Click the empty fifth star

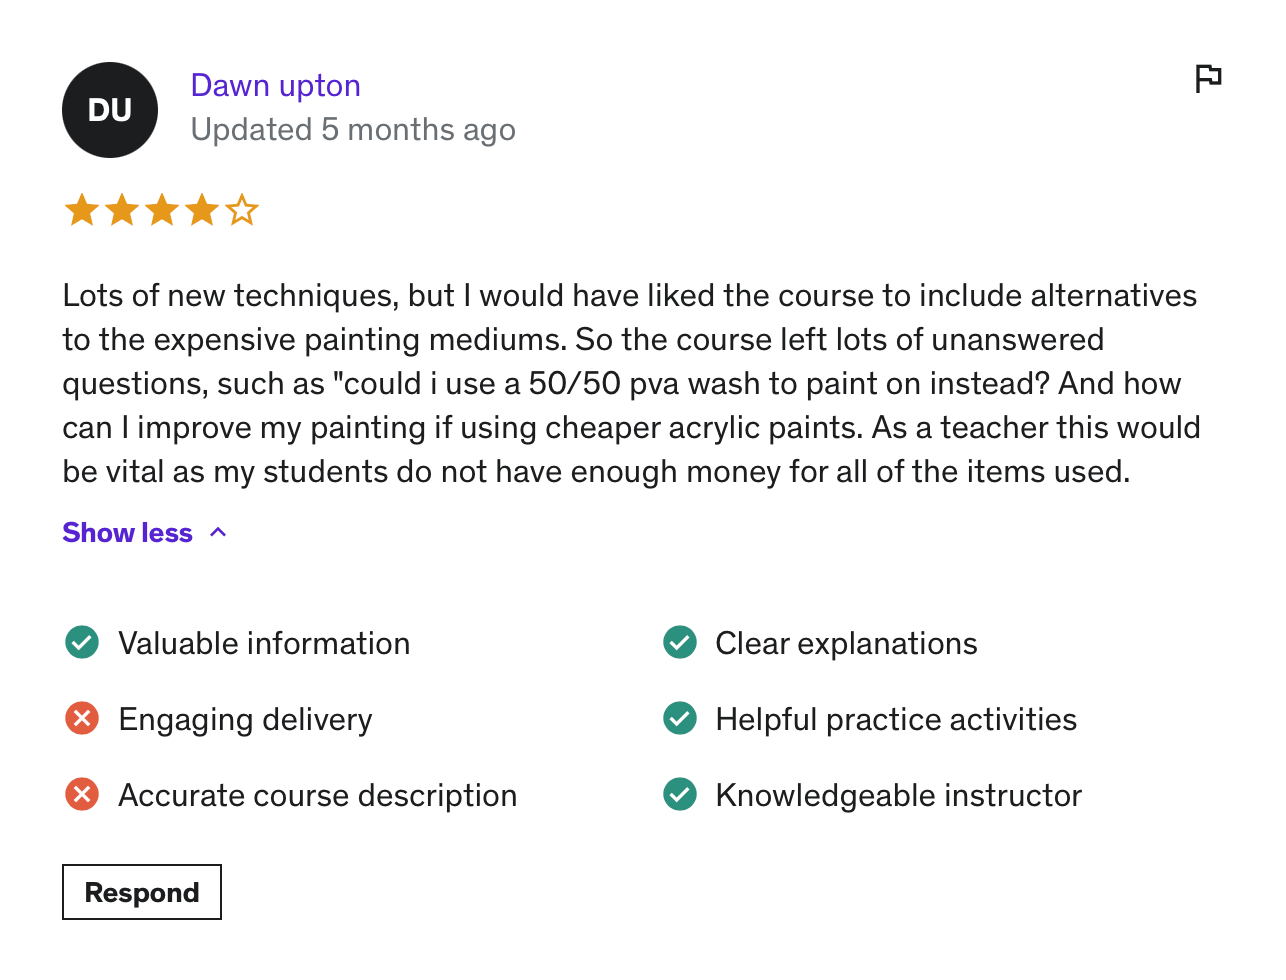[241, 211]
